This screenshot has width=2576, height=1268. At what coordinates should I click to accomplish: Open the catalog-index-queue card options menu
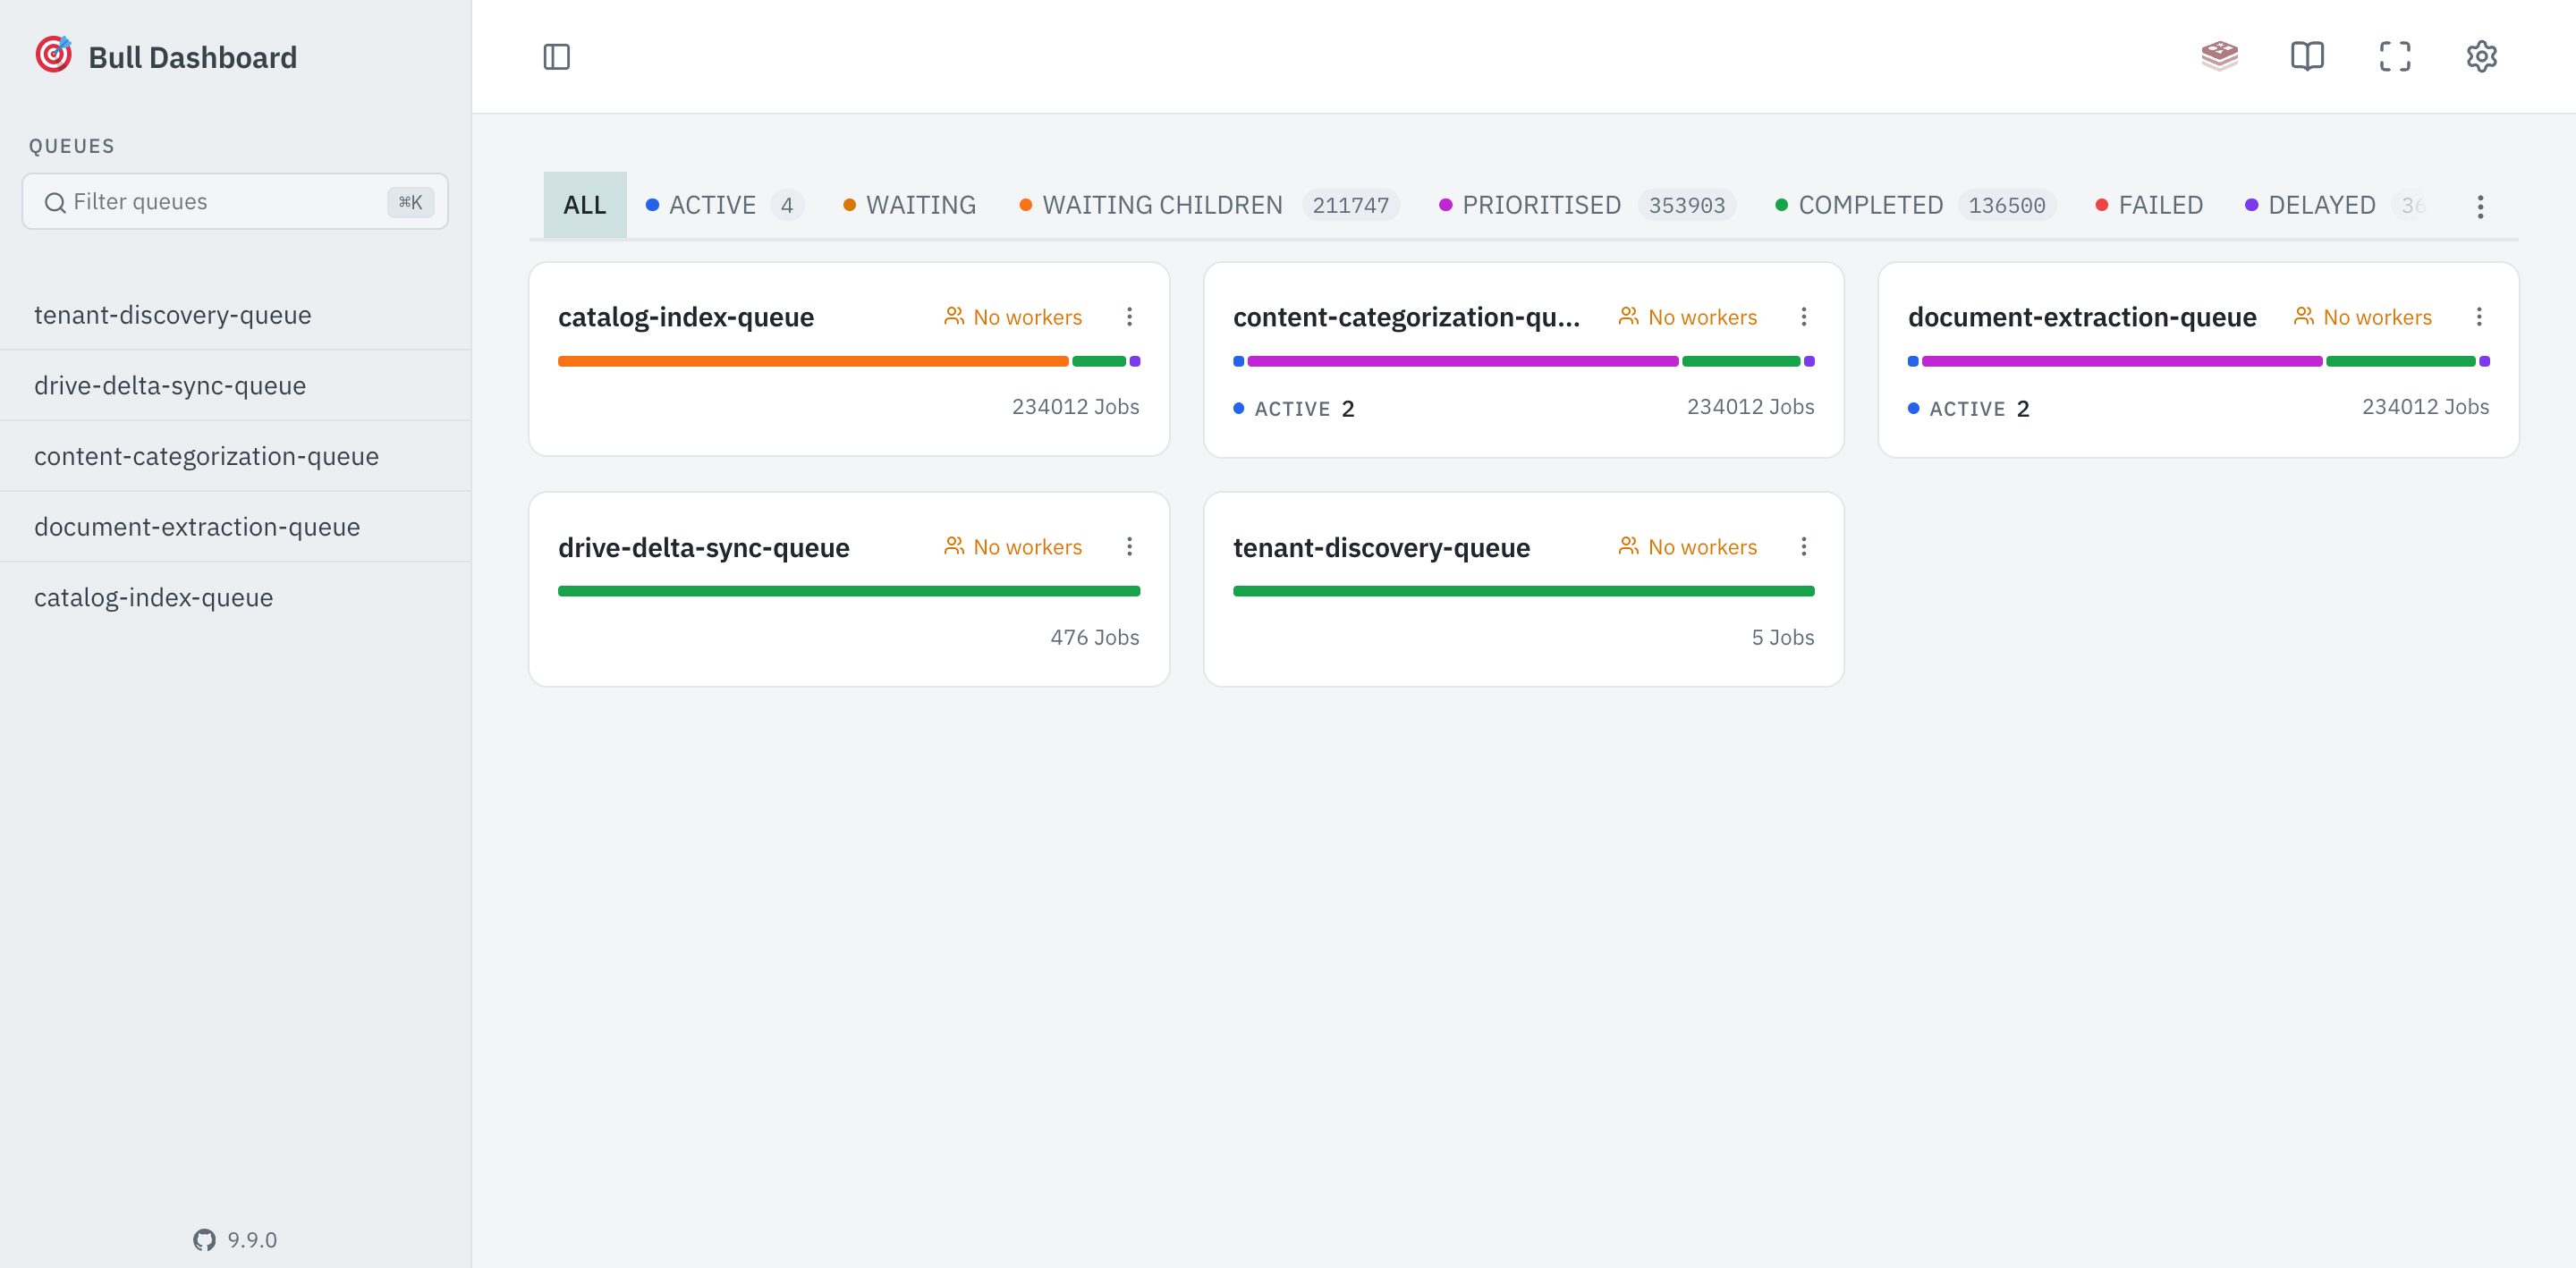pyautogui.click(x=1129, y=317)
